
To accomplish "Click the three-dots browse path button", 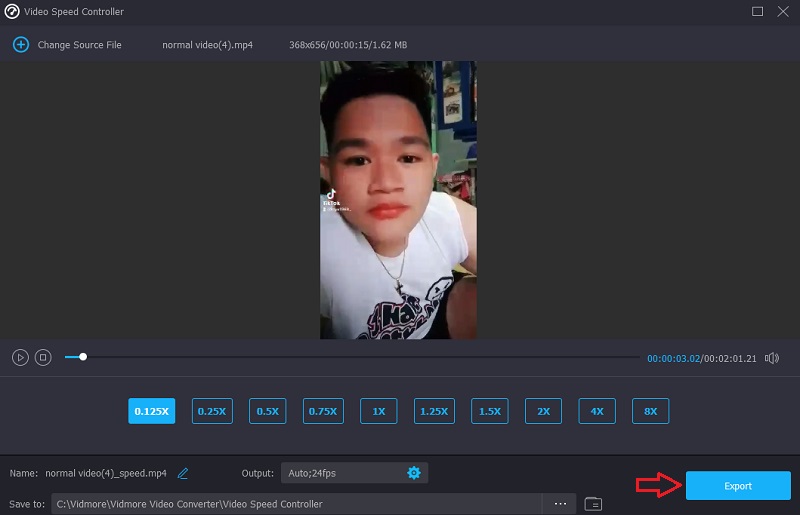I will point(560,503).
